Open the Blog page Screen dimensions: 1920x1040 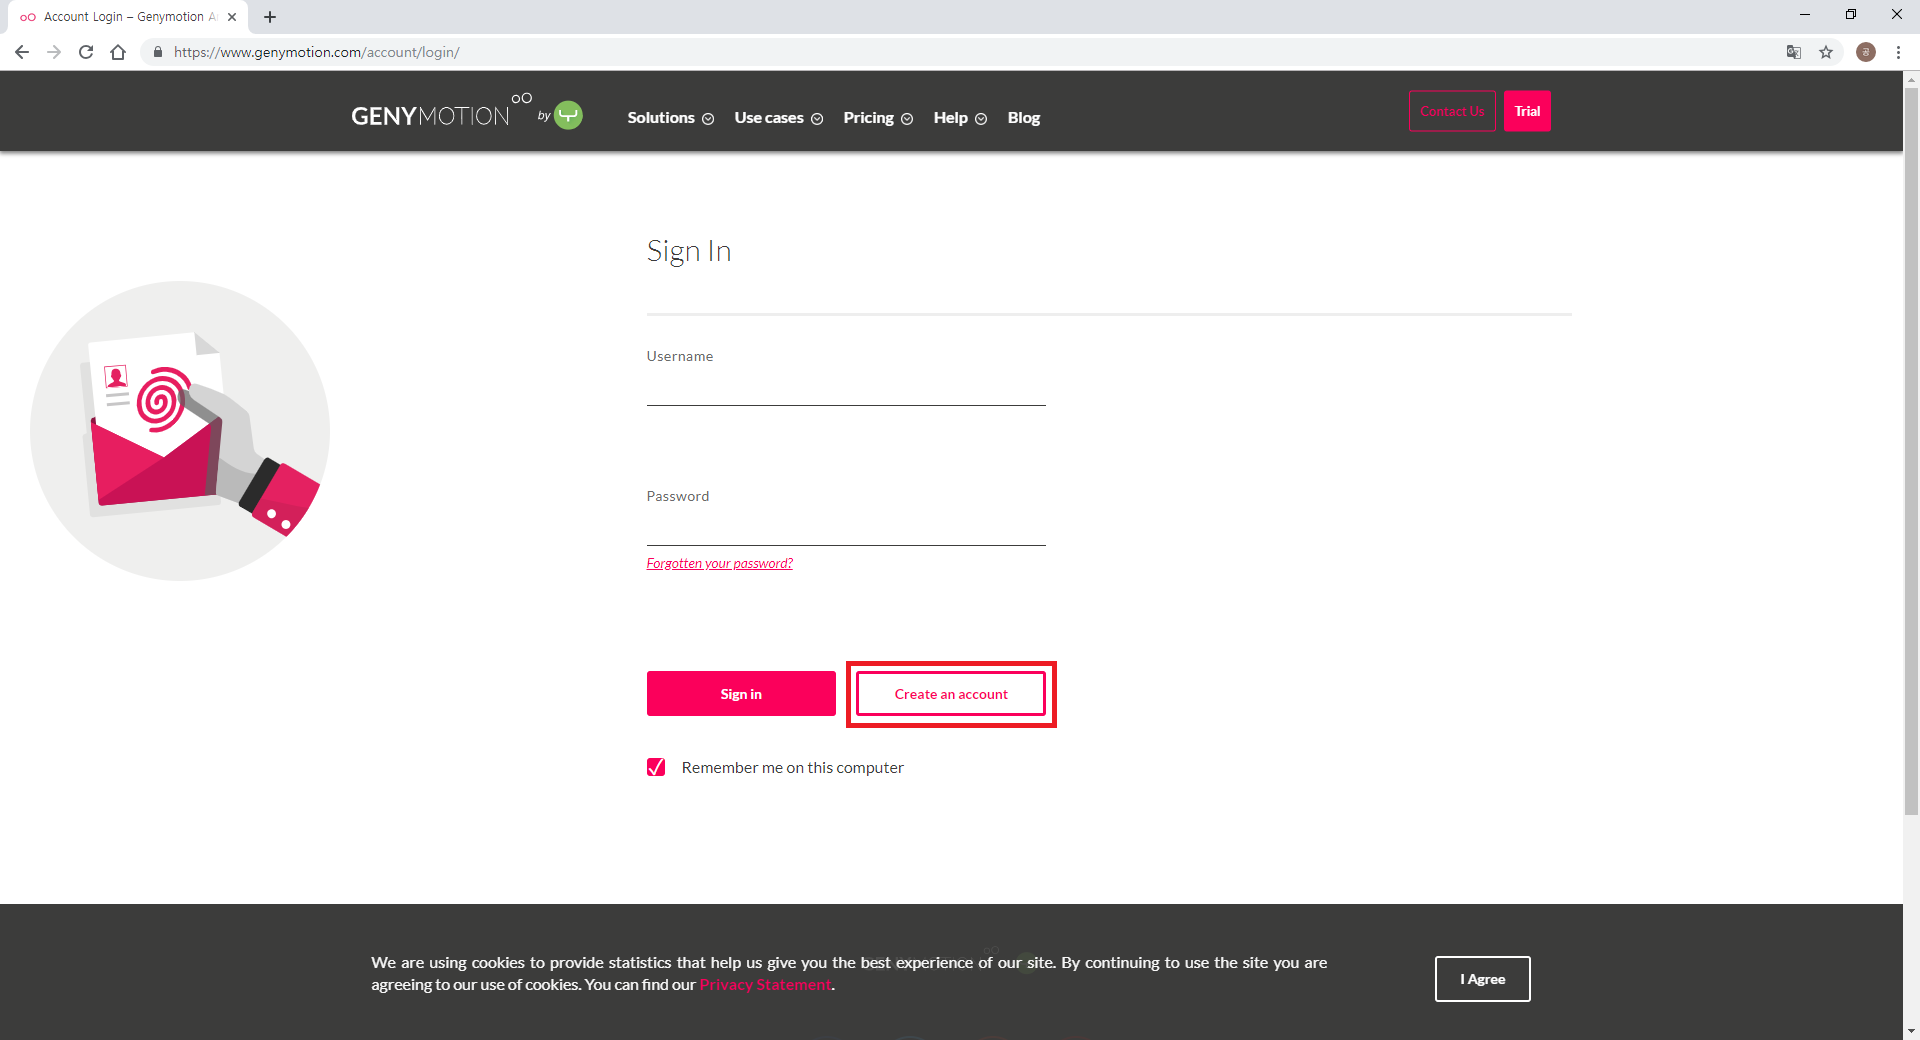tap(1024, 118)
